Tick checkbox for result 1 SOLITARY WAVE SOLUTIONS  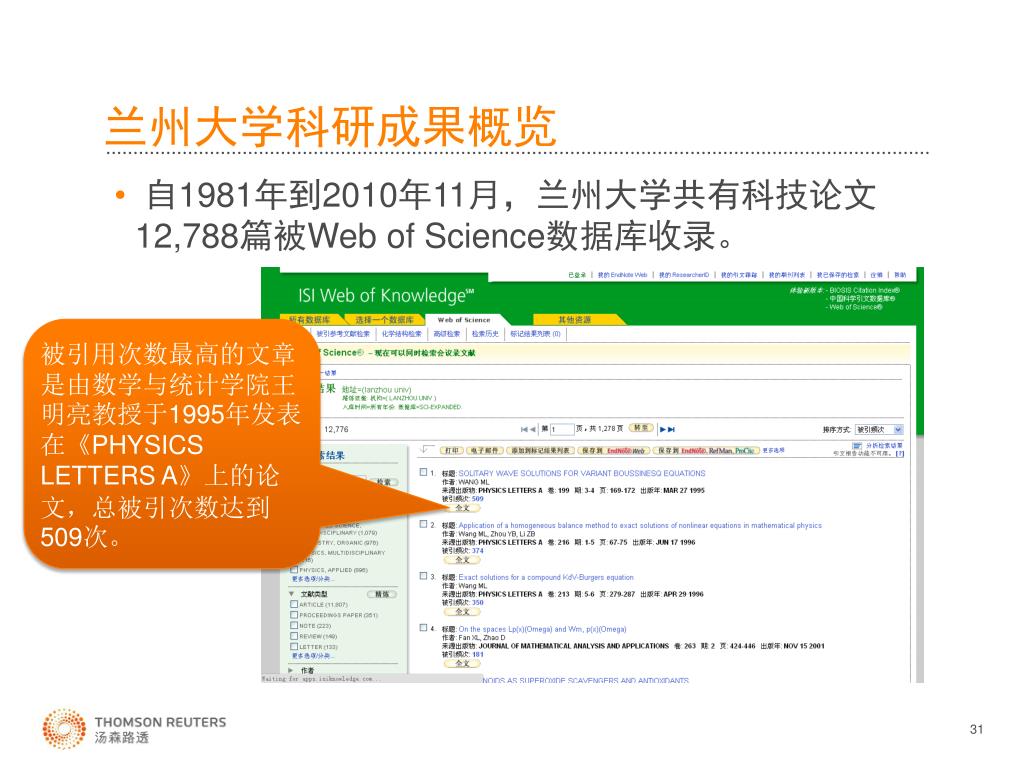tap(423, 472)
